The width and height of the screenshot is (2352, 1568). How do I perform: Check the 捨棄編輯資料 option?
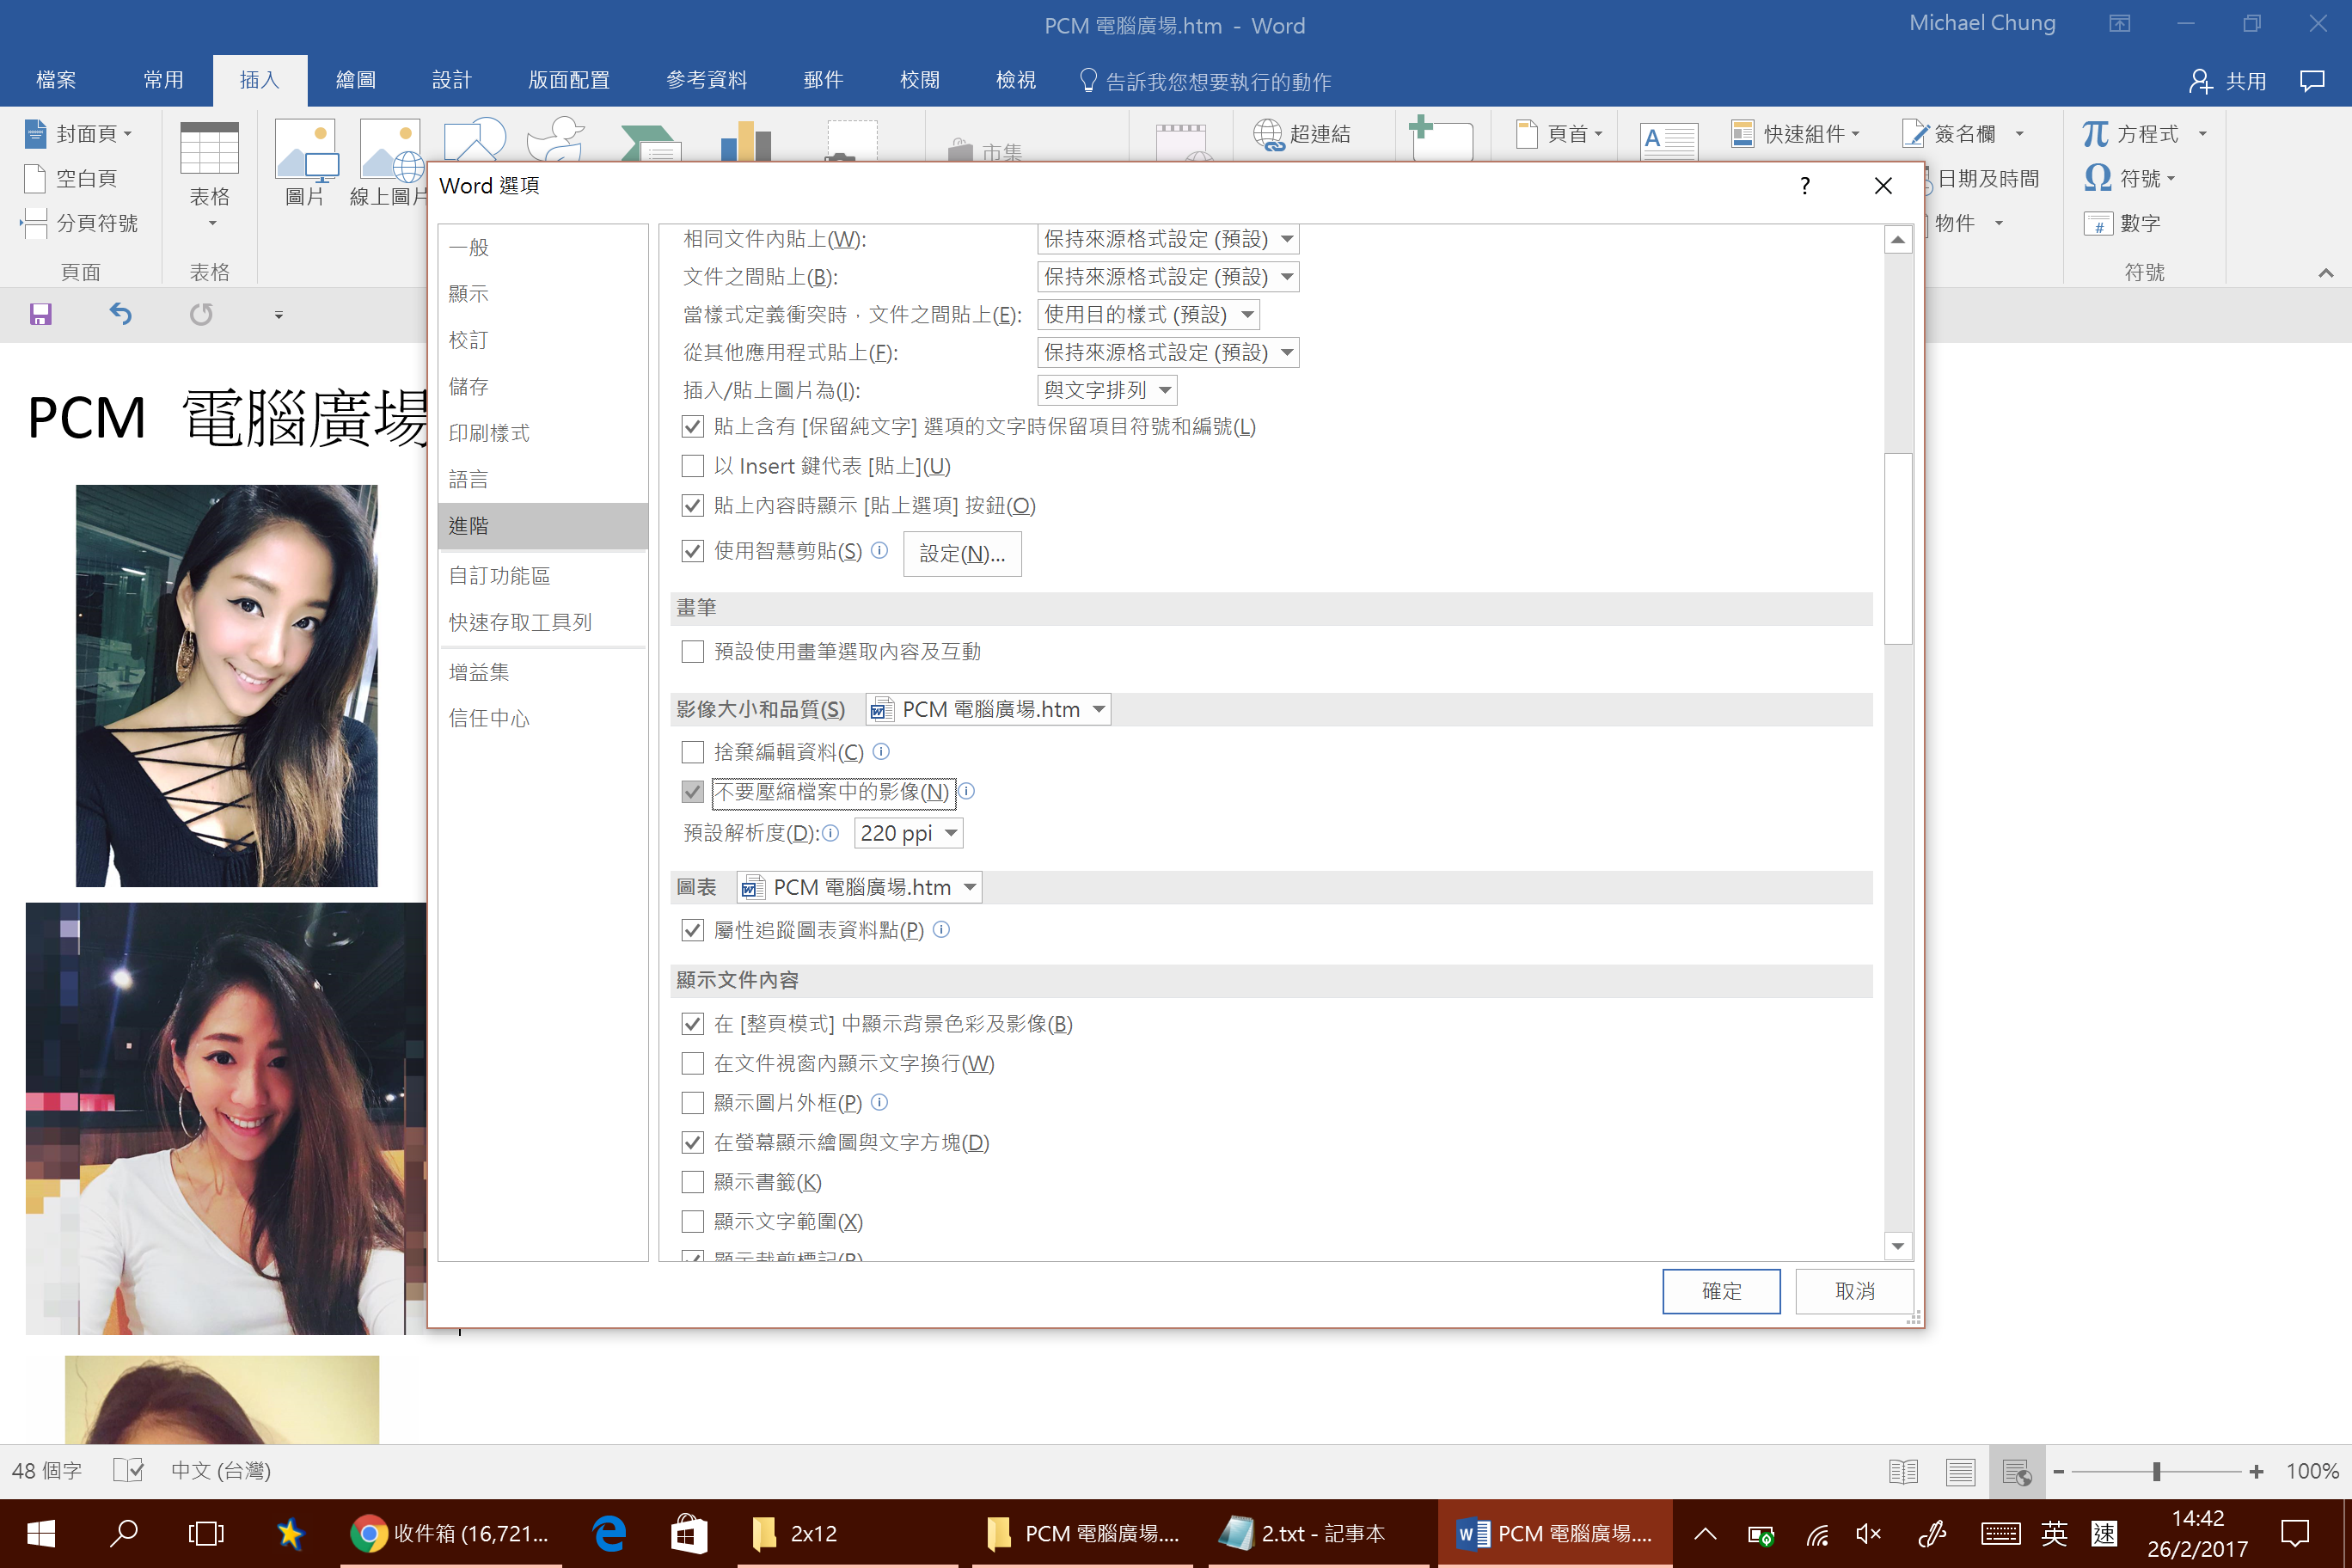pos(692,752)
